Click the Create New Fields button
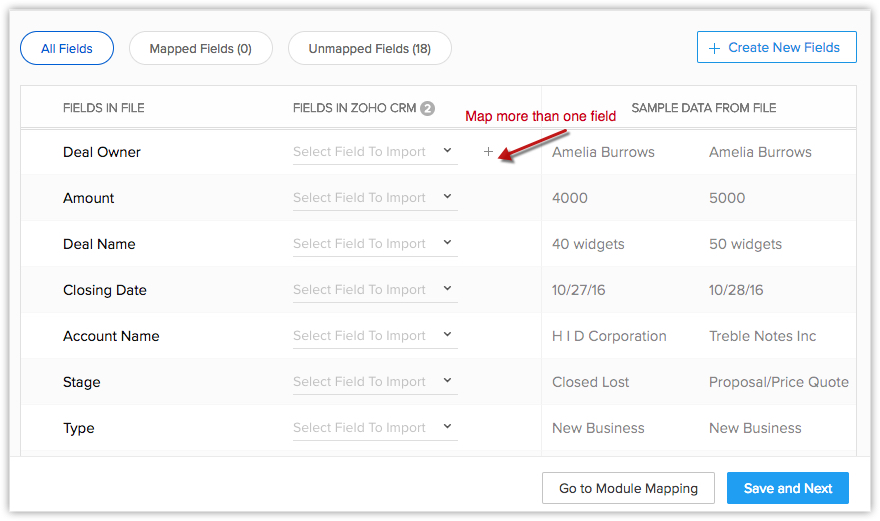The height and width of the screenshot is (521, 880). (776, 47)
